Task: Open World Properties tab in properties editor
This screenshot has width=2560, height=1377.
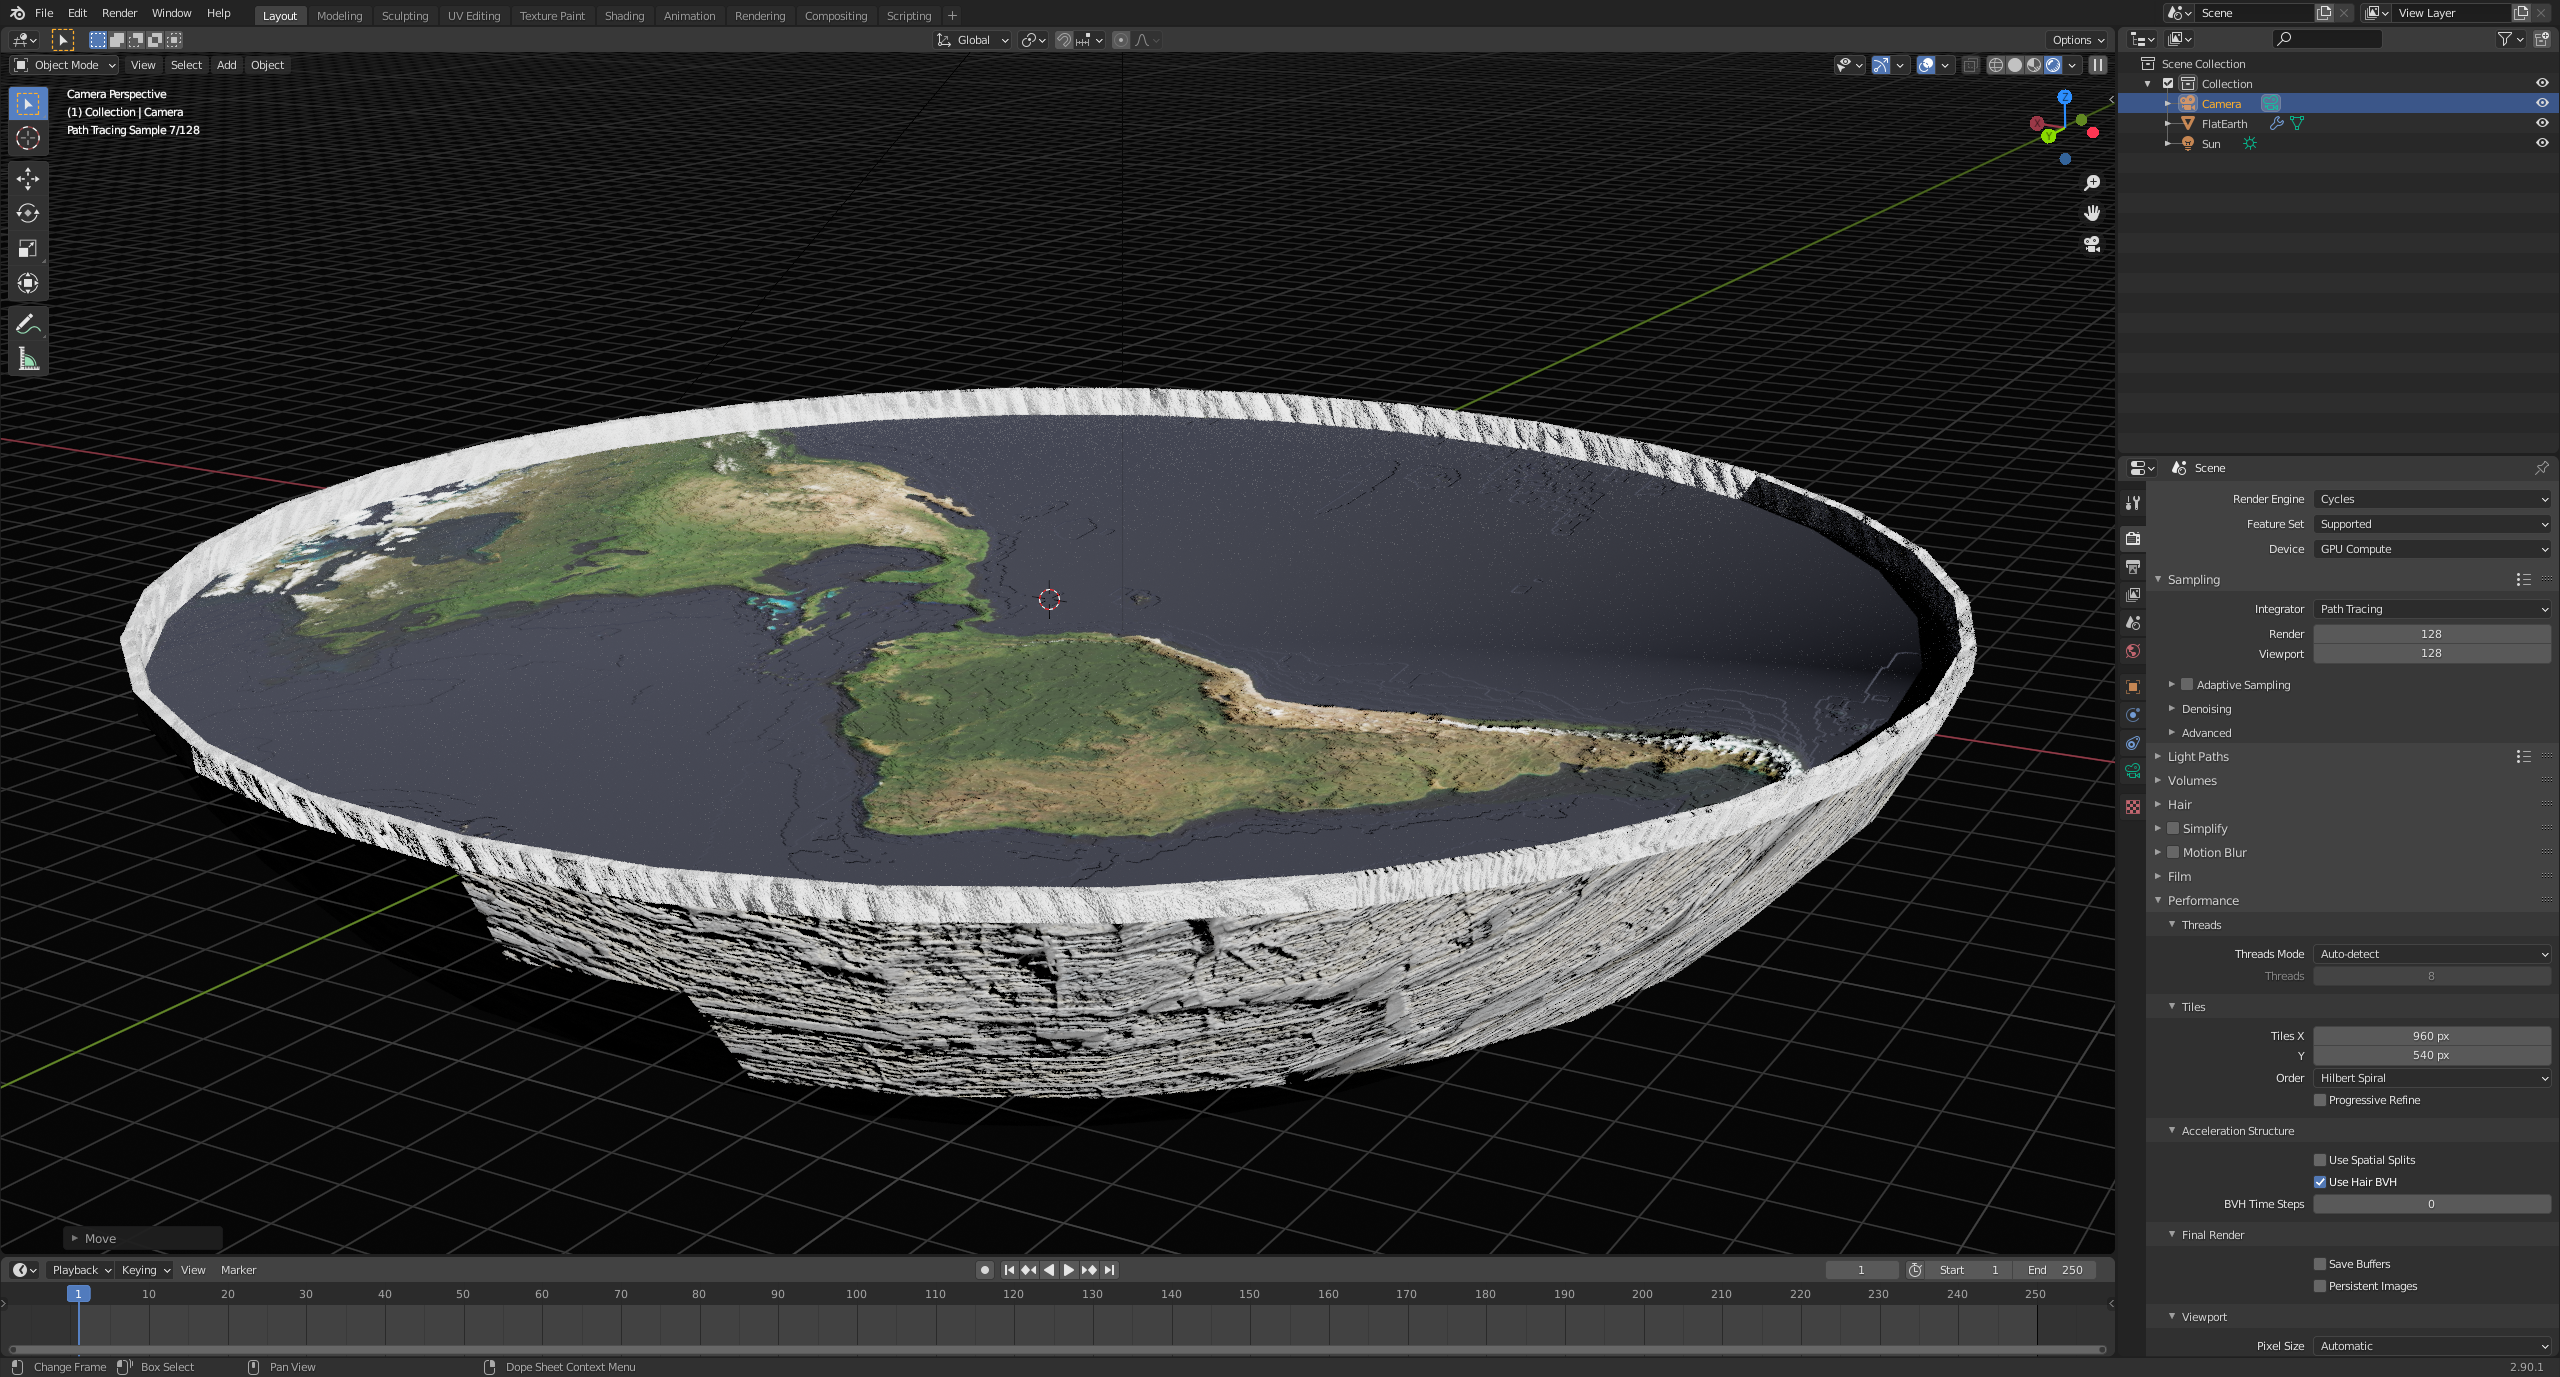Action: tap(2133, 651)
